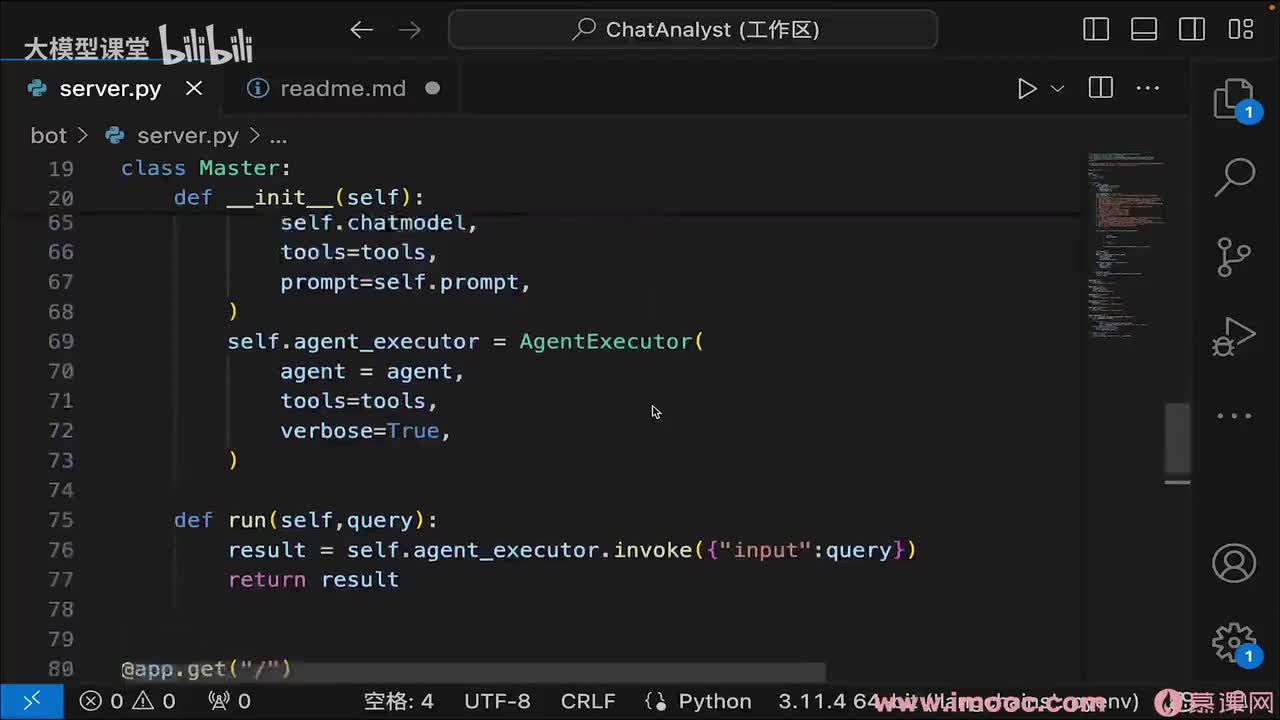Select file encoding 'UTF-8'
1280x720 pixels.
coord(497,701)
